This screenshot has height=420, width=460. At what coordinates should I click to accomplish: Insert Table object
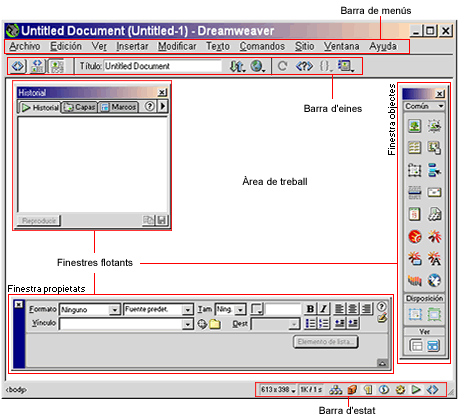[414, 147]
